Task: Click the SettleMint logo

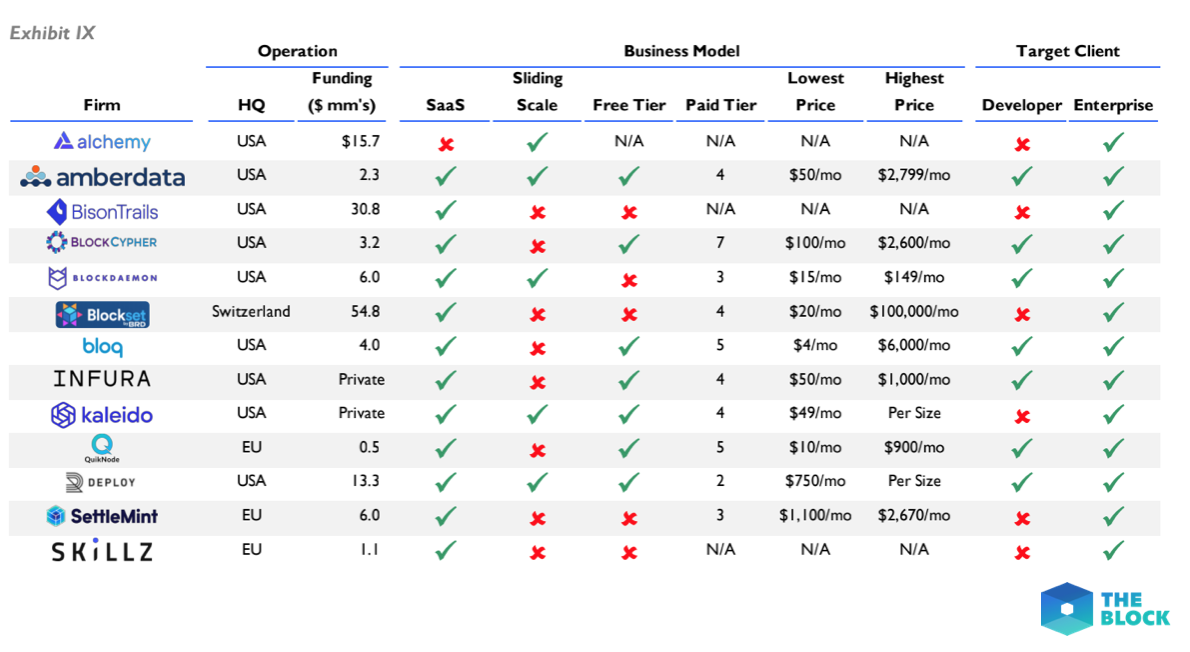Action: click(102, 516)
